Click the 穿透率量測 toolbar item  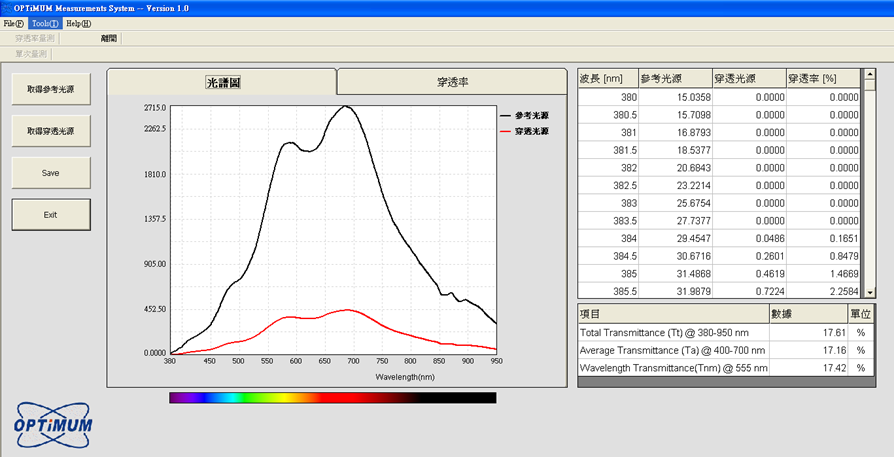36,38
